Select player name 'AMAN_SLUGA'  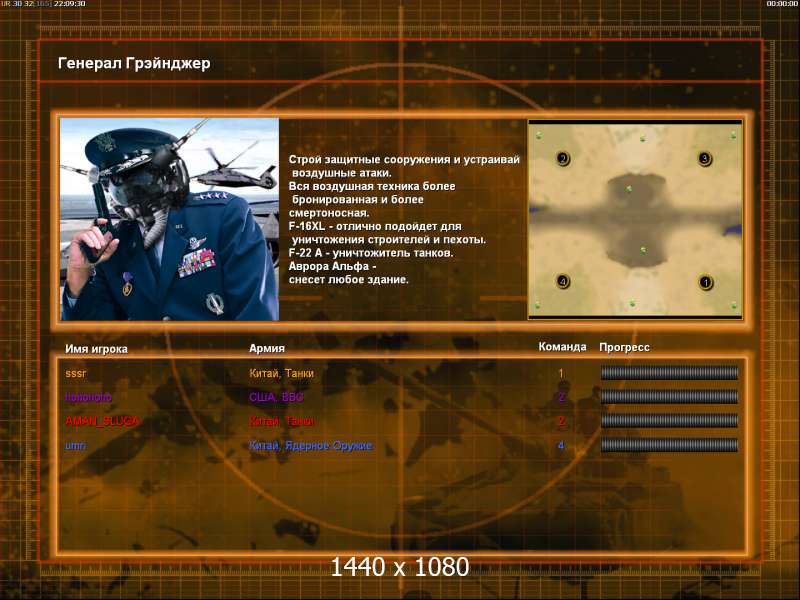pyautogui.click(x=102, y=421)
